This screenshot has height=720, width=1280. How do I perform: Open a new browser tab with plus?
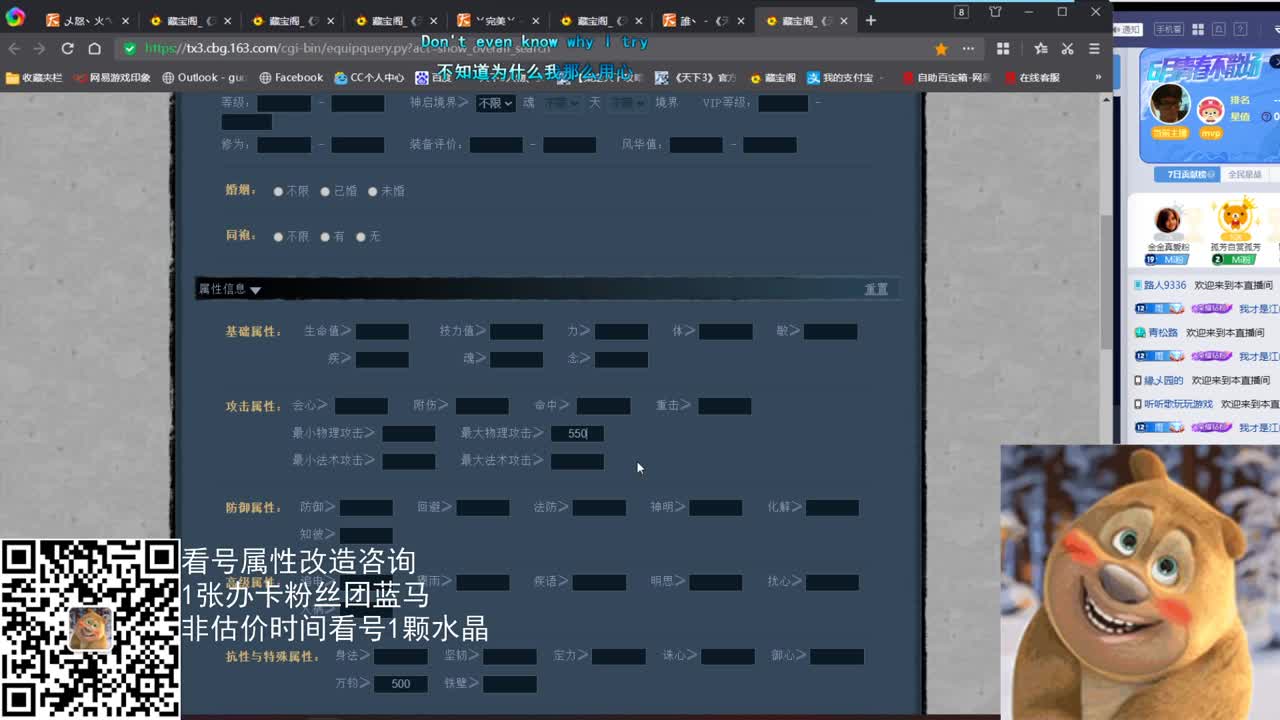(x=871, y=20)
